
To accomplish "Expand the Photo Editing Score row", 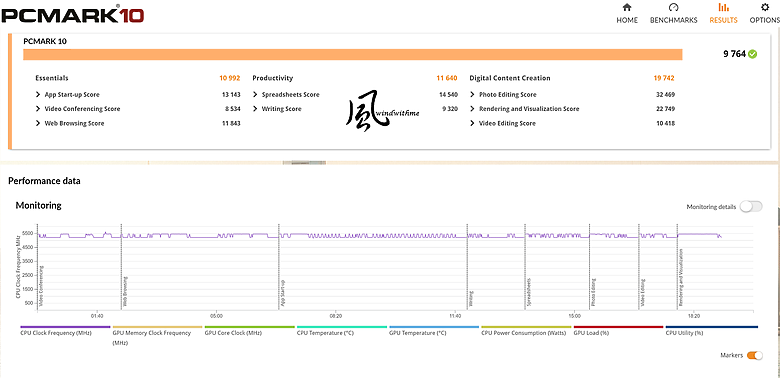I will click(x=572, y=94).
